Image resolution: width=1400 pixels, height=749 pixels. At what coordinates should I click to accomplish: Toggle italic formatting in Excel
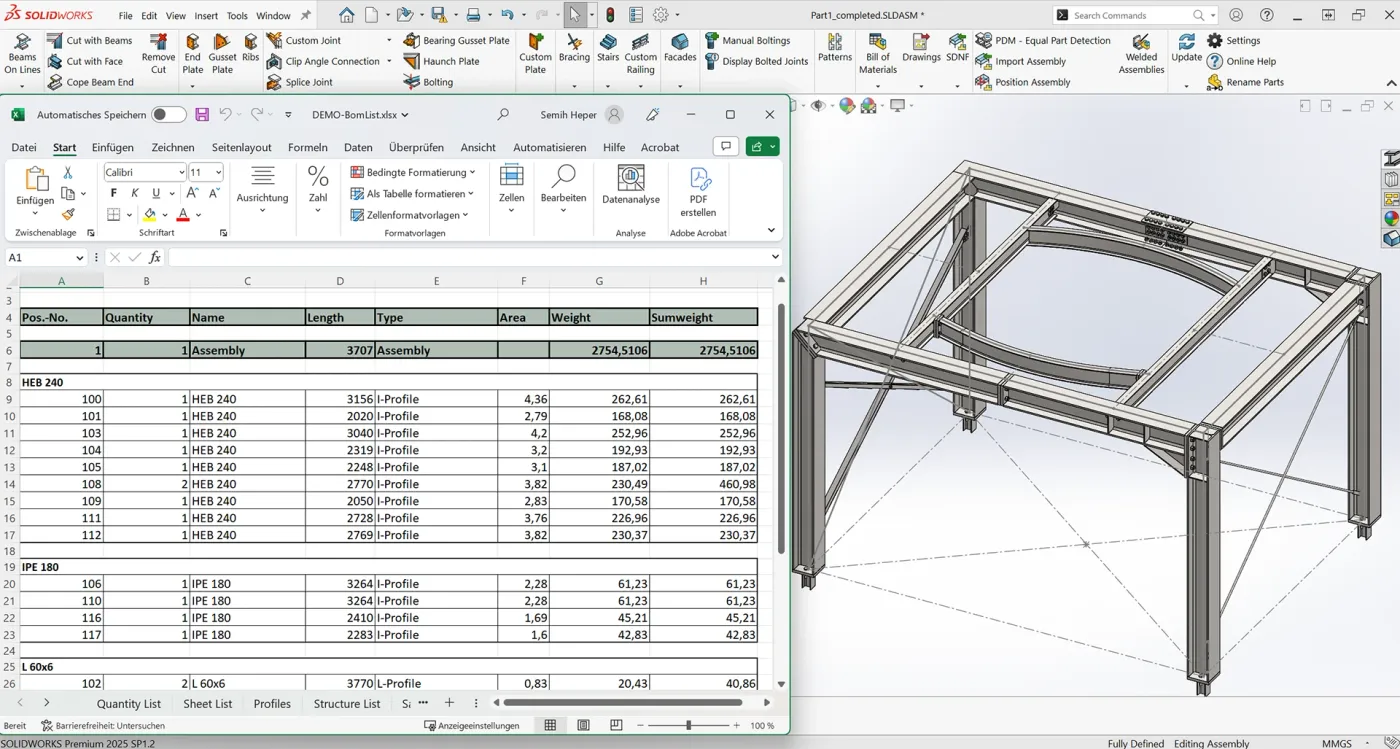pos(132,192)
